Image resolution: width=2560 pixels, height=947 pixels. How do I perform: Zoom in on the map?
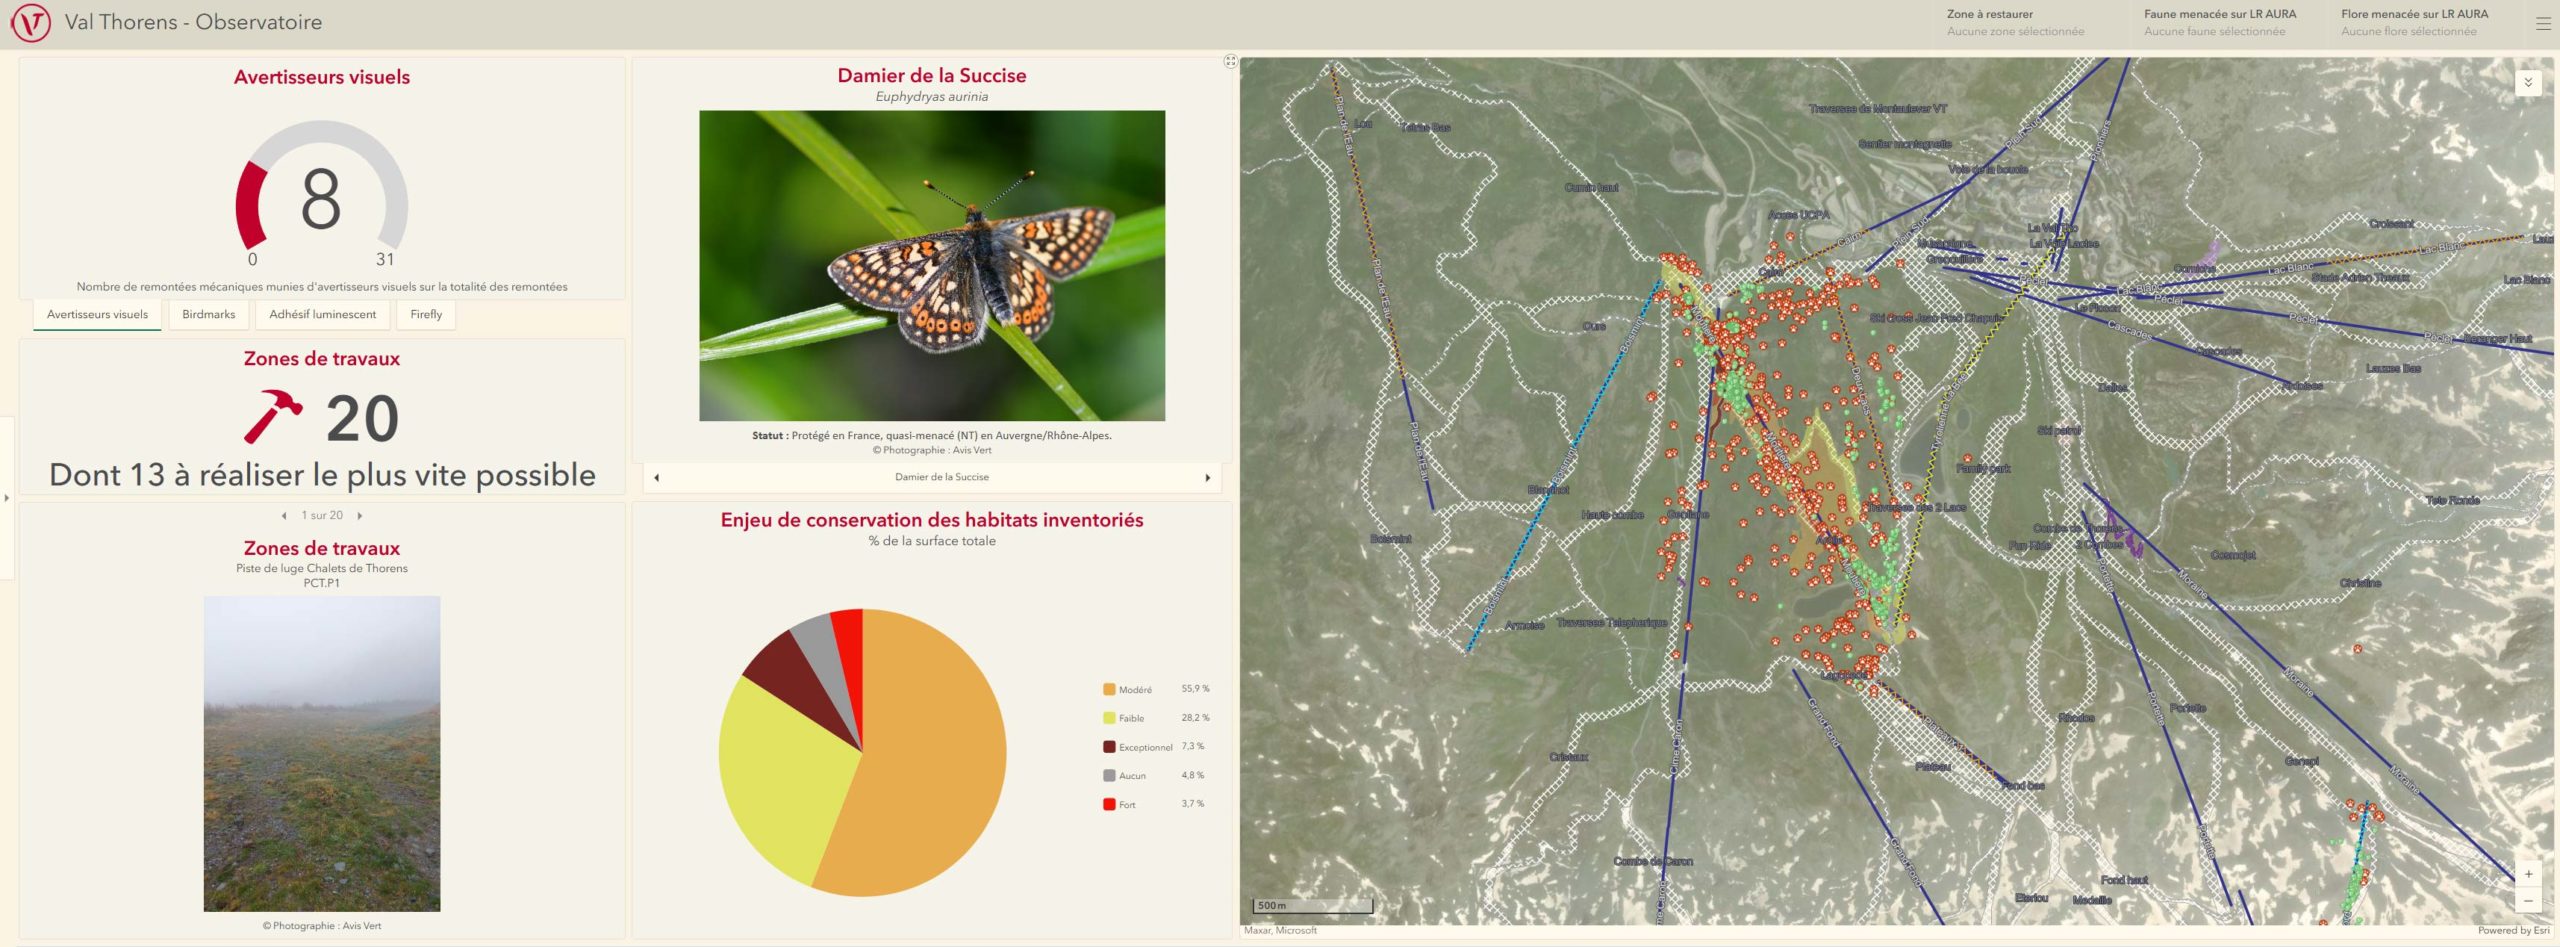[2528, 874]
